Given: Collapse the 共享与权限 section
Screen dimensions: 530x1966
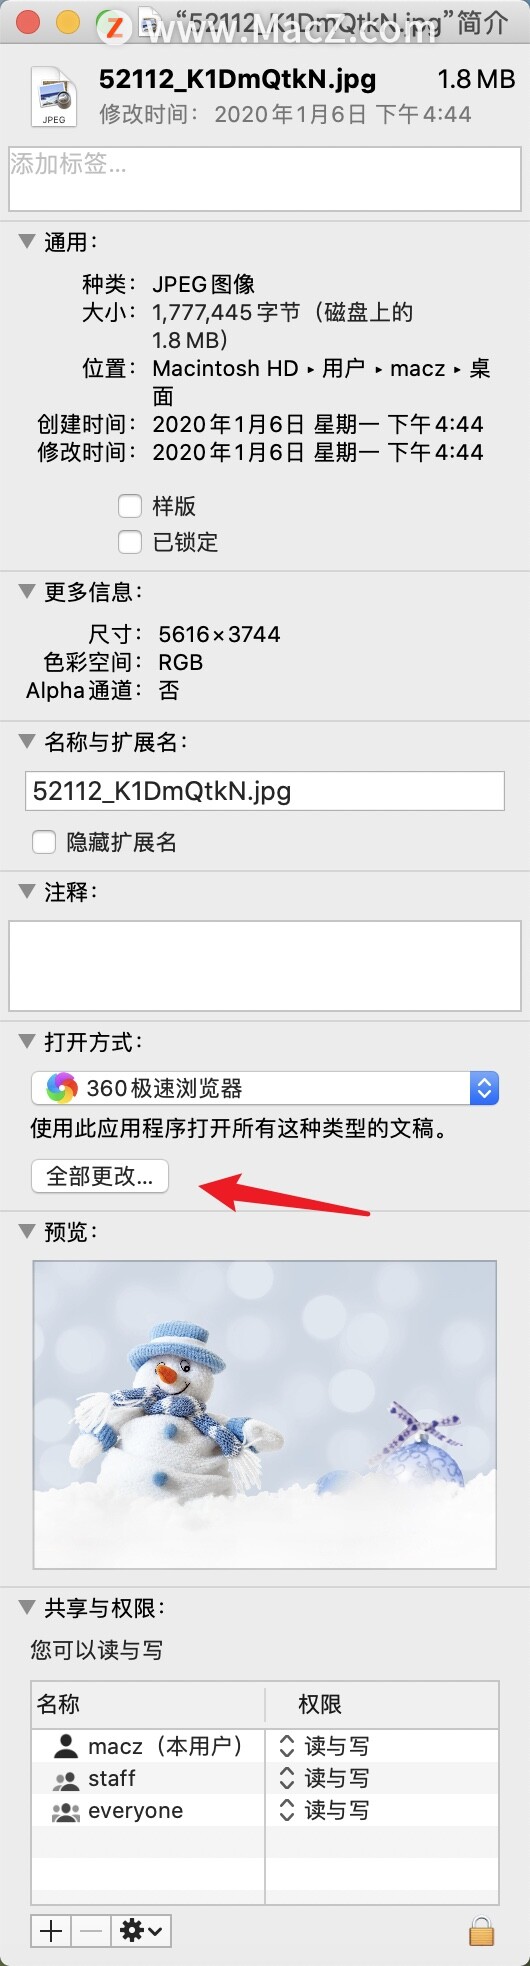Looking at the screenshot, I should (x=27, y=1607).
